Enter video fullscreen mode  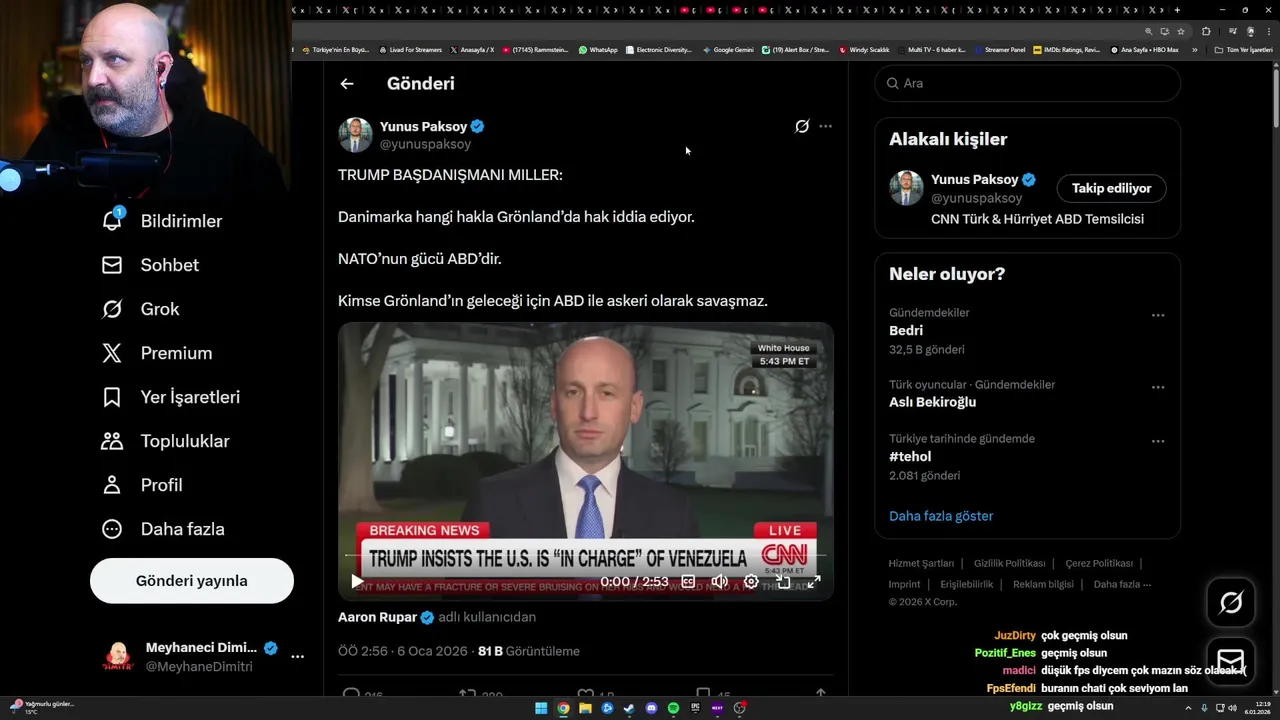point(814,582)
